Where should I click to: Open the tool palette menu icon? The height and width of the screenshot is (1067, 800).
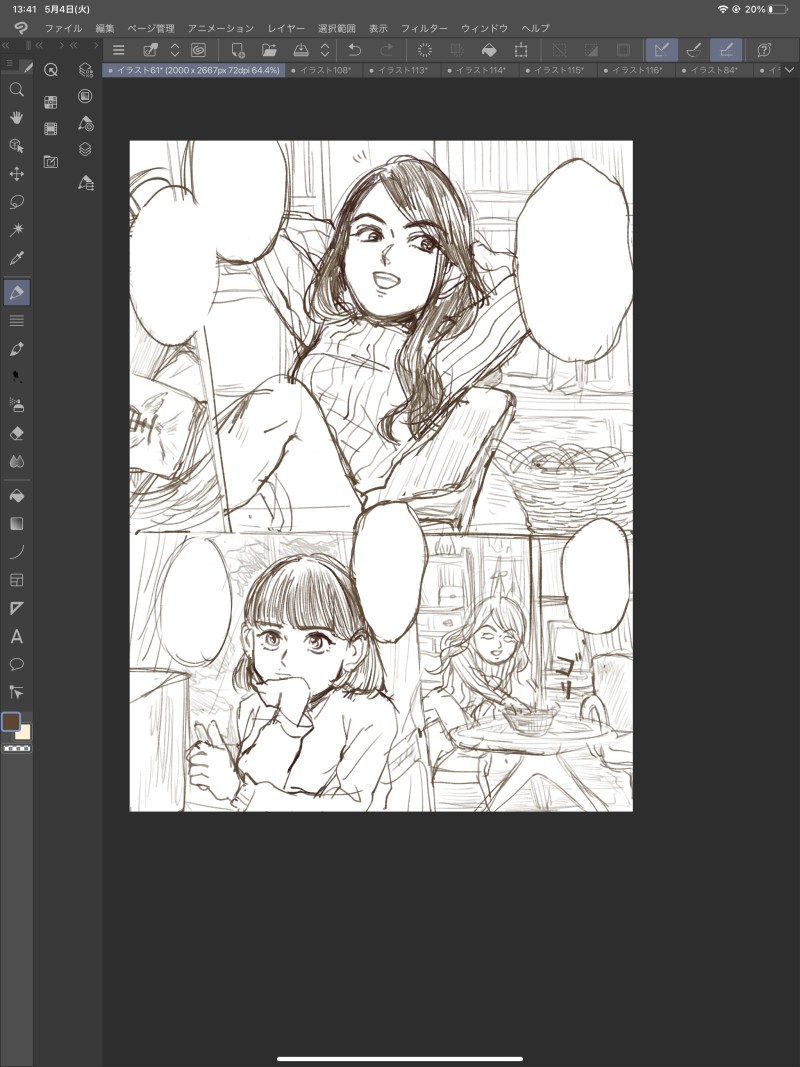coord(10,63)
